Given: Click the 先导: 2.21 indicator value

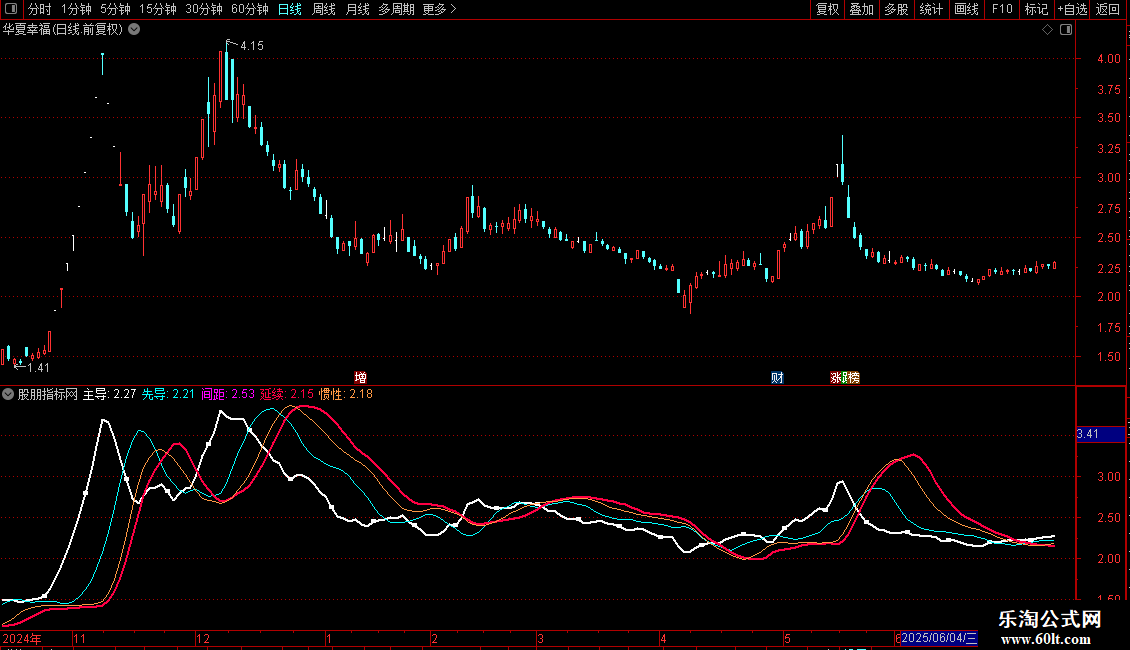Looking at the screenshot, I should pos(168,394).
